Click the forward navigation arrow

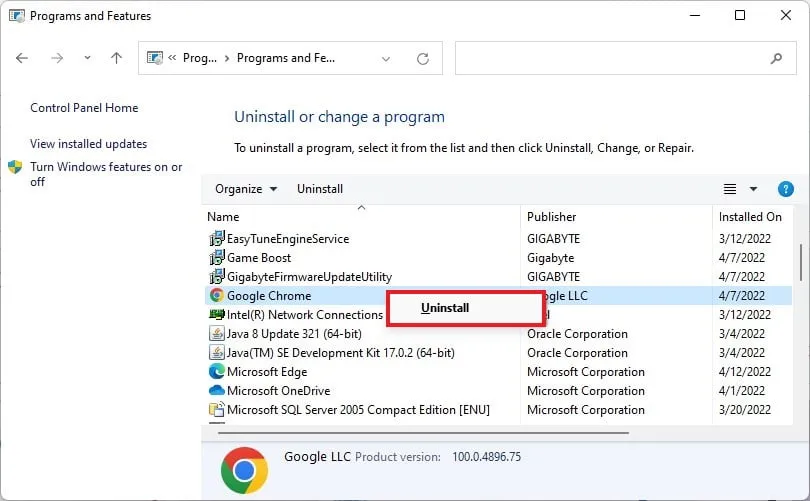point(57,58)
